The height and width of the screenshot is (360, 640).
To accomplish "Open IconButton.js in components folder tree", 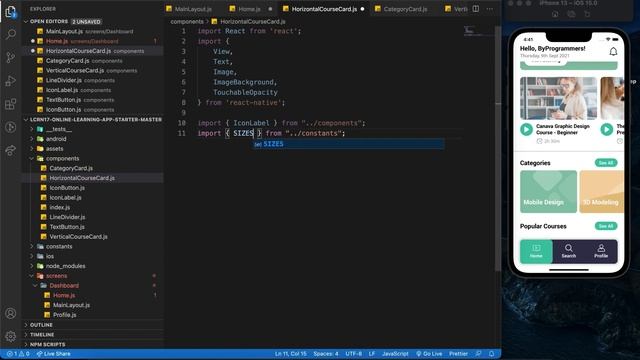I will (67, 188).
